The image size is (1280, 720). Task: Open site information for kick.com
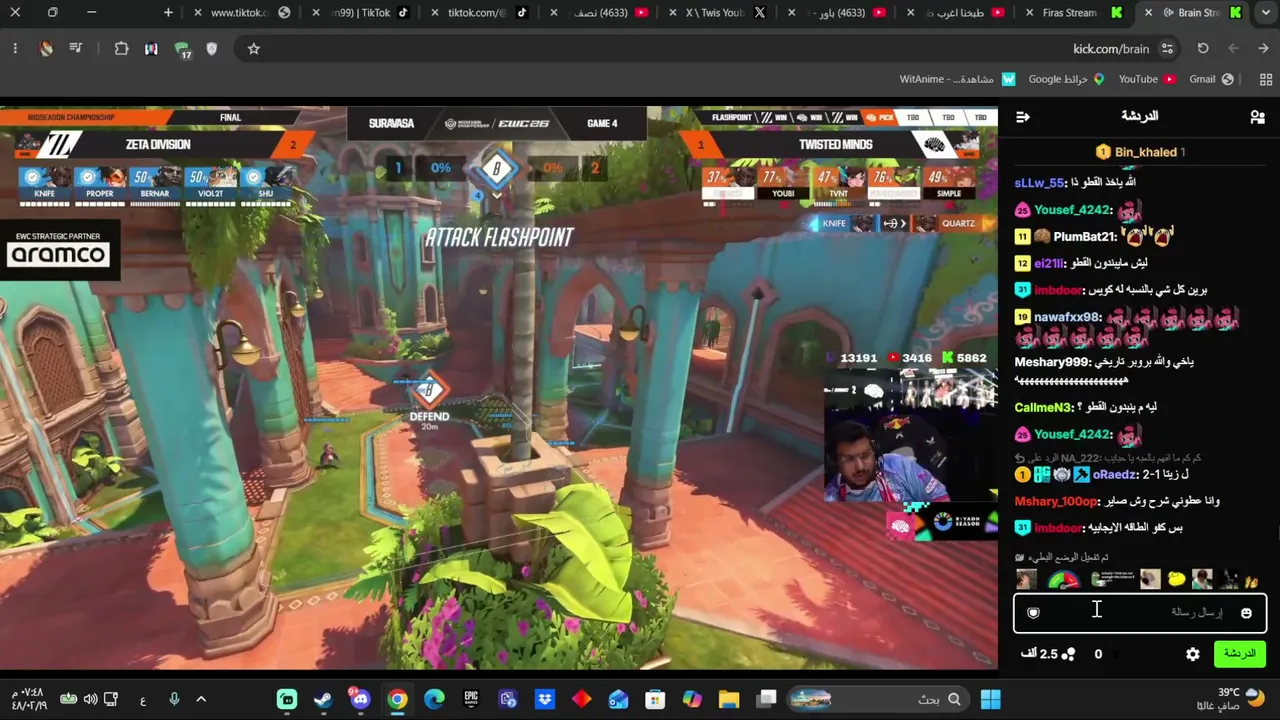(x=1167, y=48)
